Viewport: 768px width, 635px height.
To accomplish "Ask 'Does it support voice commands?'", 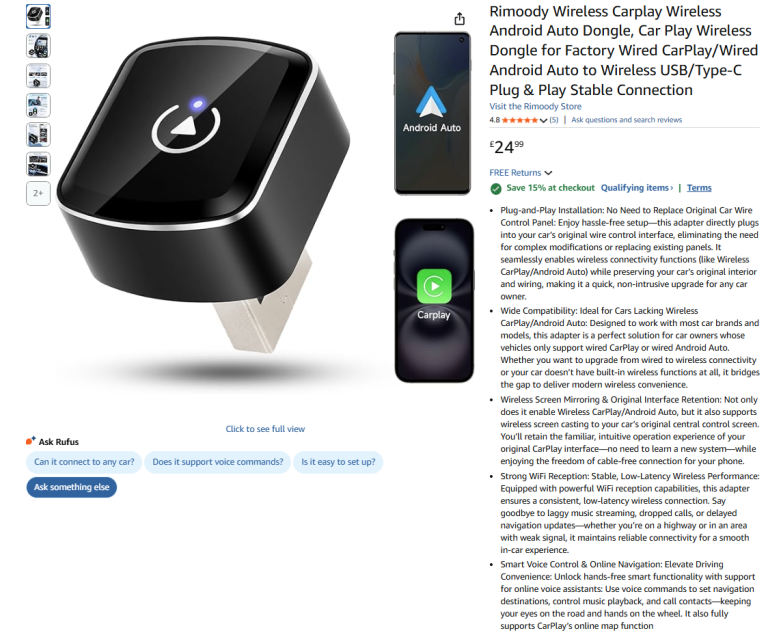I will (217, 462).
